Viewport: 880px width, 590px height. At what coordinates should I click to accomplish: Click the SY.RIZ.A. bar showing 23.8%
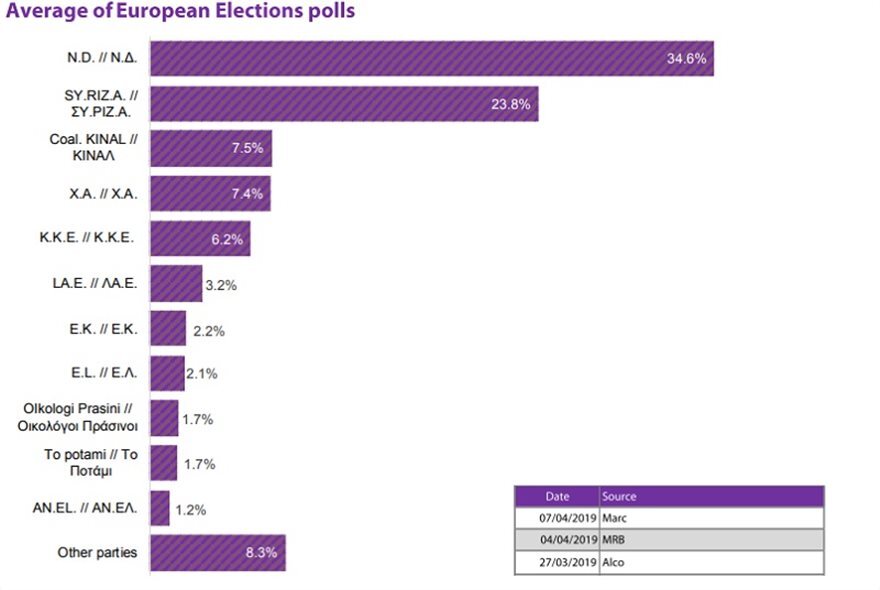344,103
